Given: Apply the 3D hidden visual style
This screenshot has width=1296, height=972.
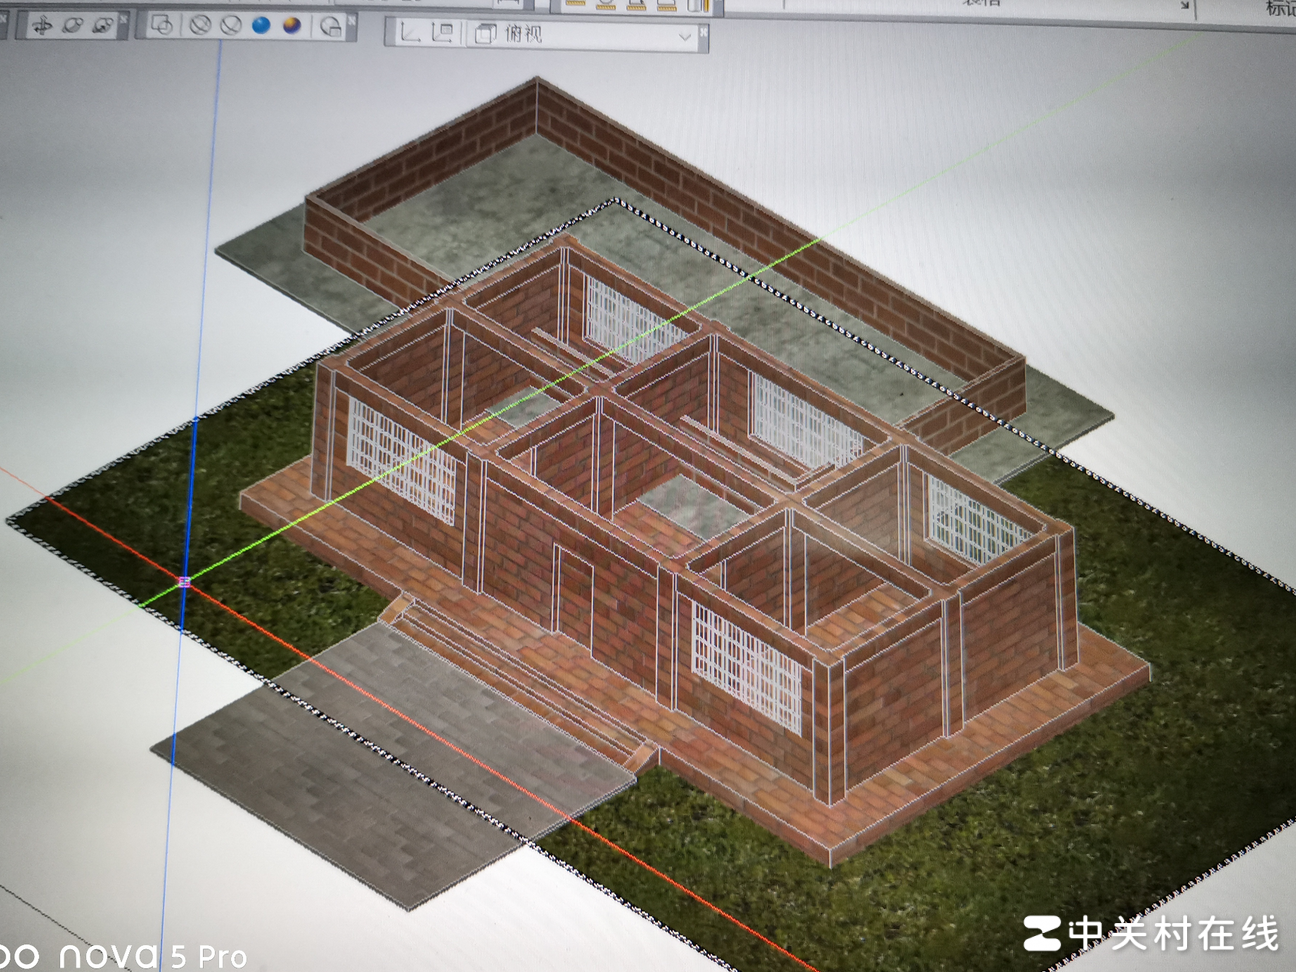Looking at the screenshot, I should click(231, 26).
